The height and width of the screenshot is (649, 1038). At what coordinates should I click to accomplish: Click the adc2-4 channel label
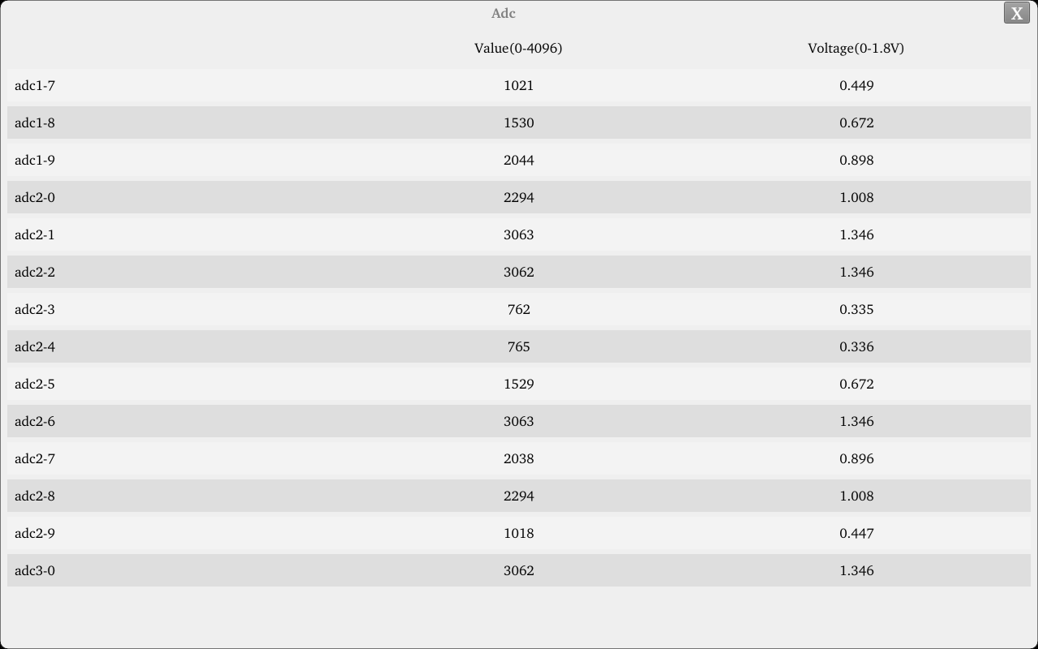35,347
